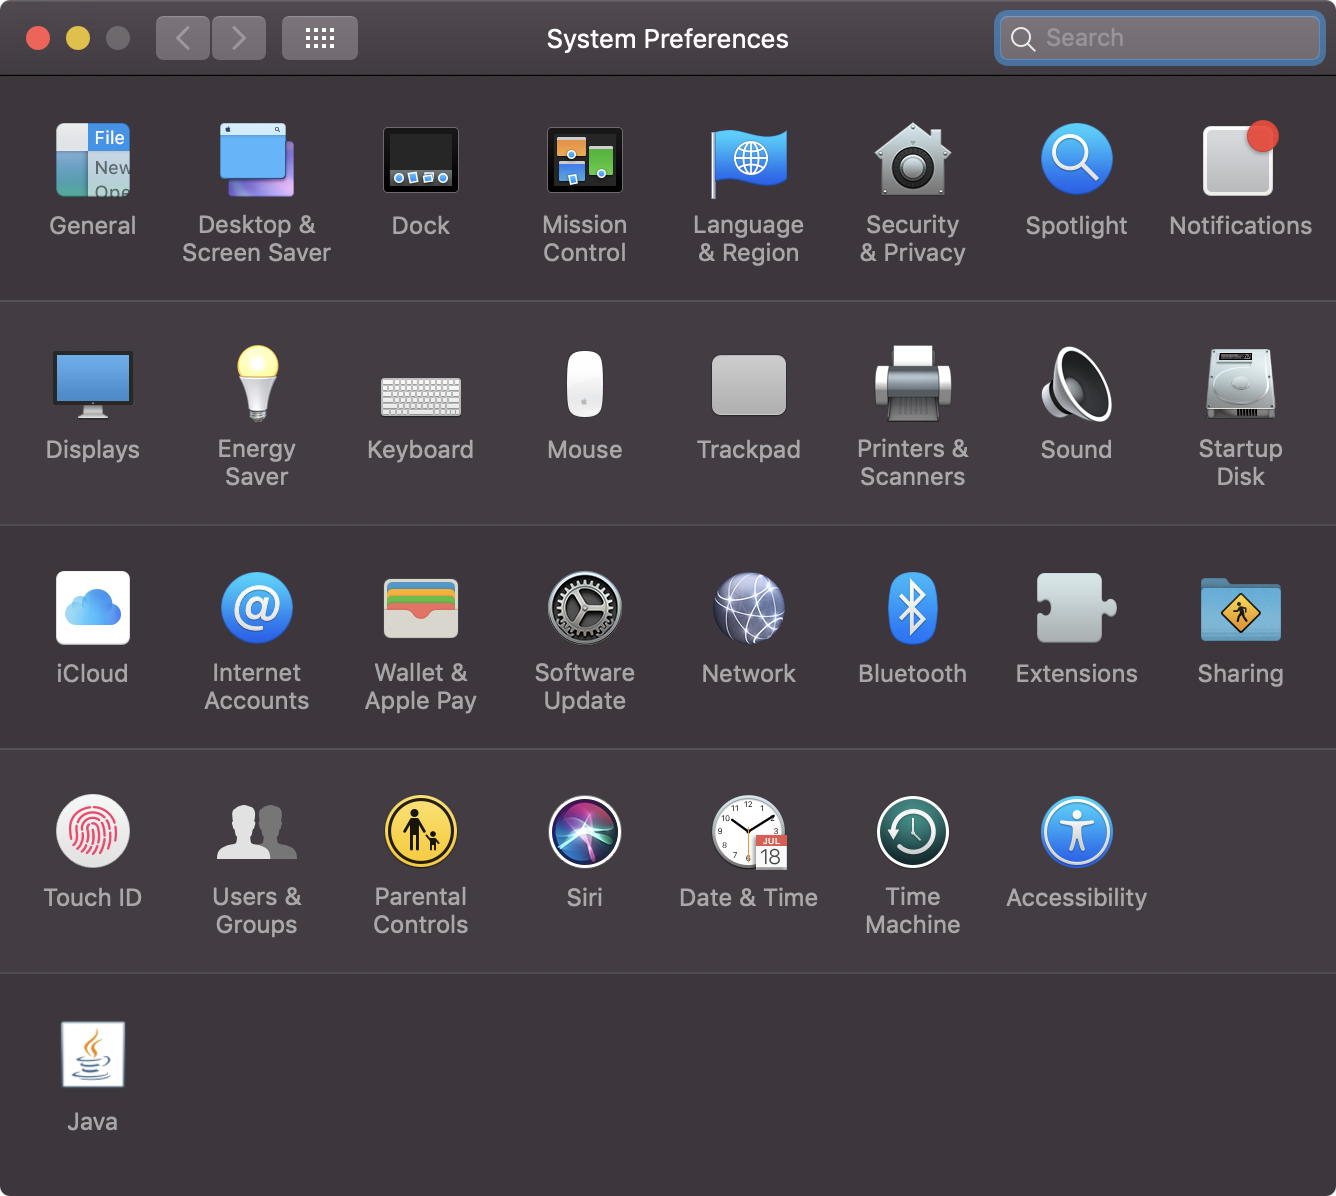This screenshot has height=1196, width=1336.
Task: Click the forward navigation arrow
Action: coord(239,38)
